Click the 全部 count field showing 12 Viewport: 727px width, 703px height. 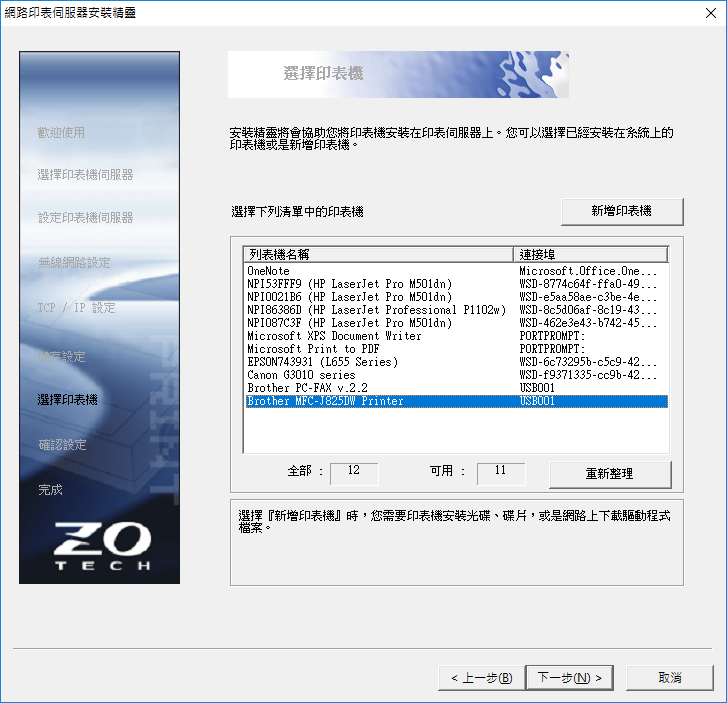(x=354, y=473)
